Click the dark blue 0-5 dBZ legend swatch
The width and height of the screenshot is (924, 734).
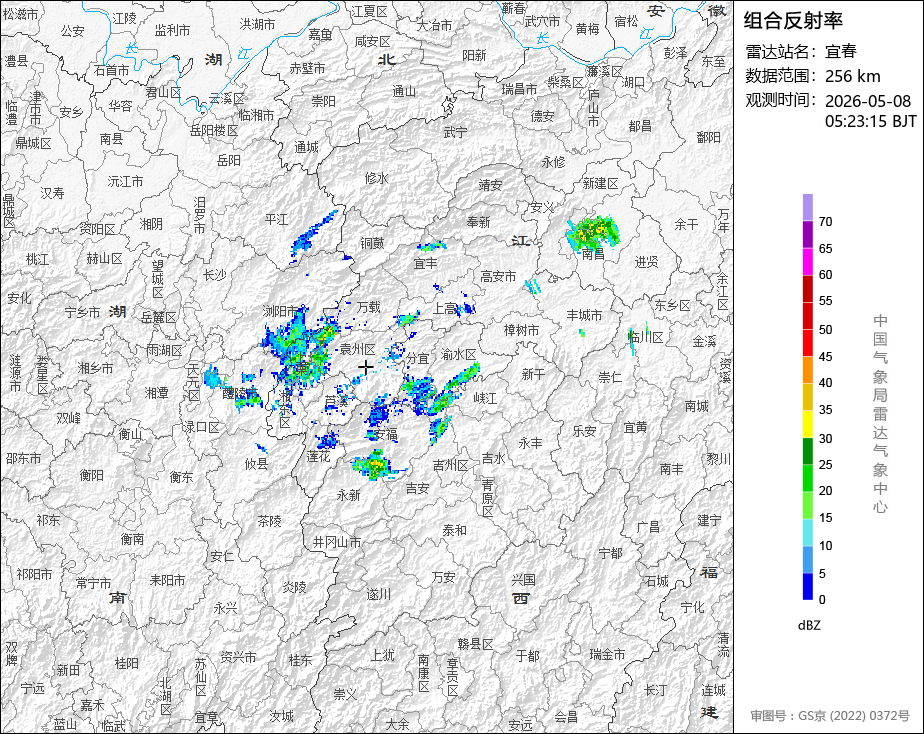[807, 586]
